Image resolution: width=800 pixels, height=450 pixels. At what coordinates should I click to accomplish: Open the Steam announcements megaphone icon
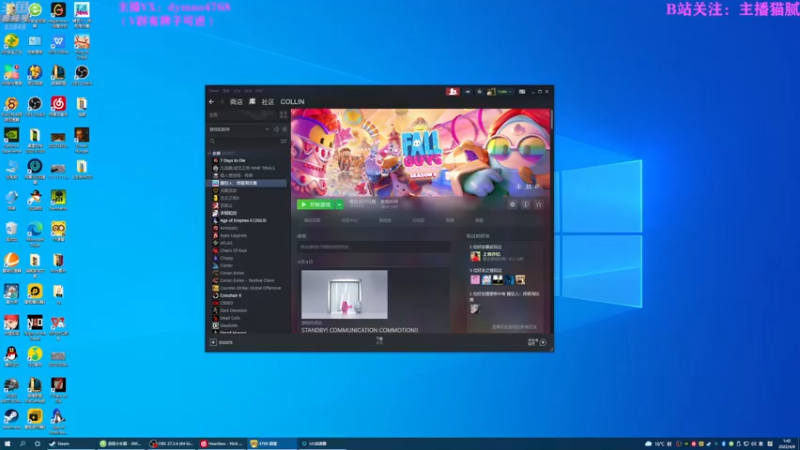point(468,91)
